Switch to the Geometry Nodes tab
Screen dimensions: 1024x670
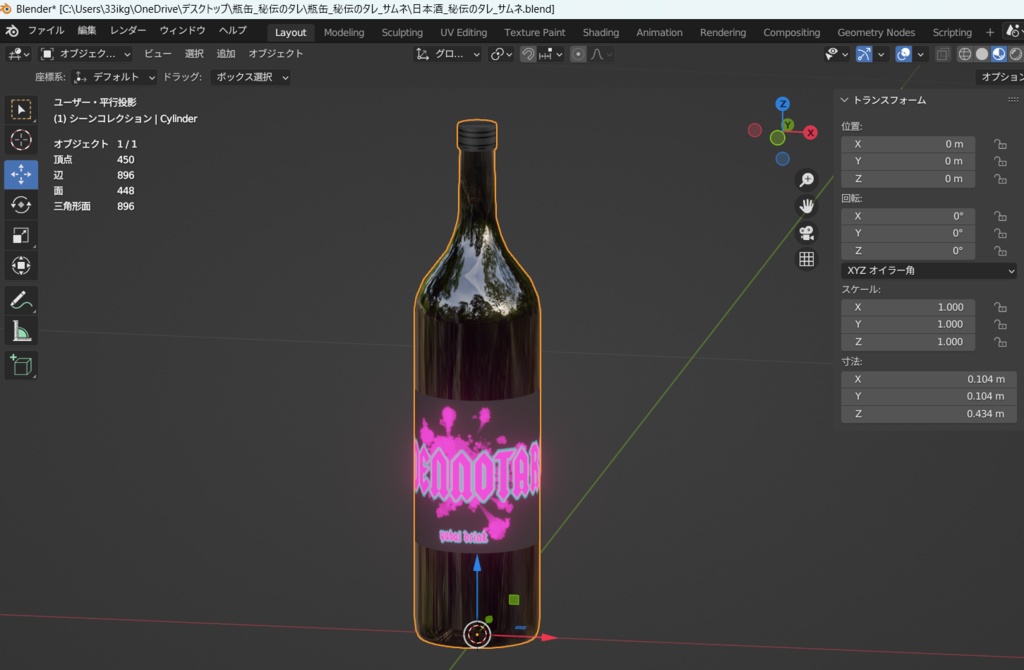click(x=876, y=32)
